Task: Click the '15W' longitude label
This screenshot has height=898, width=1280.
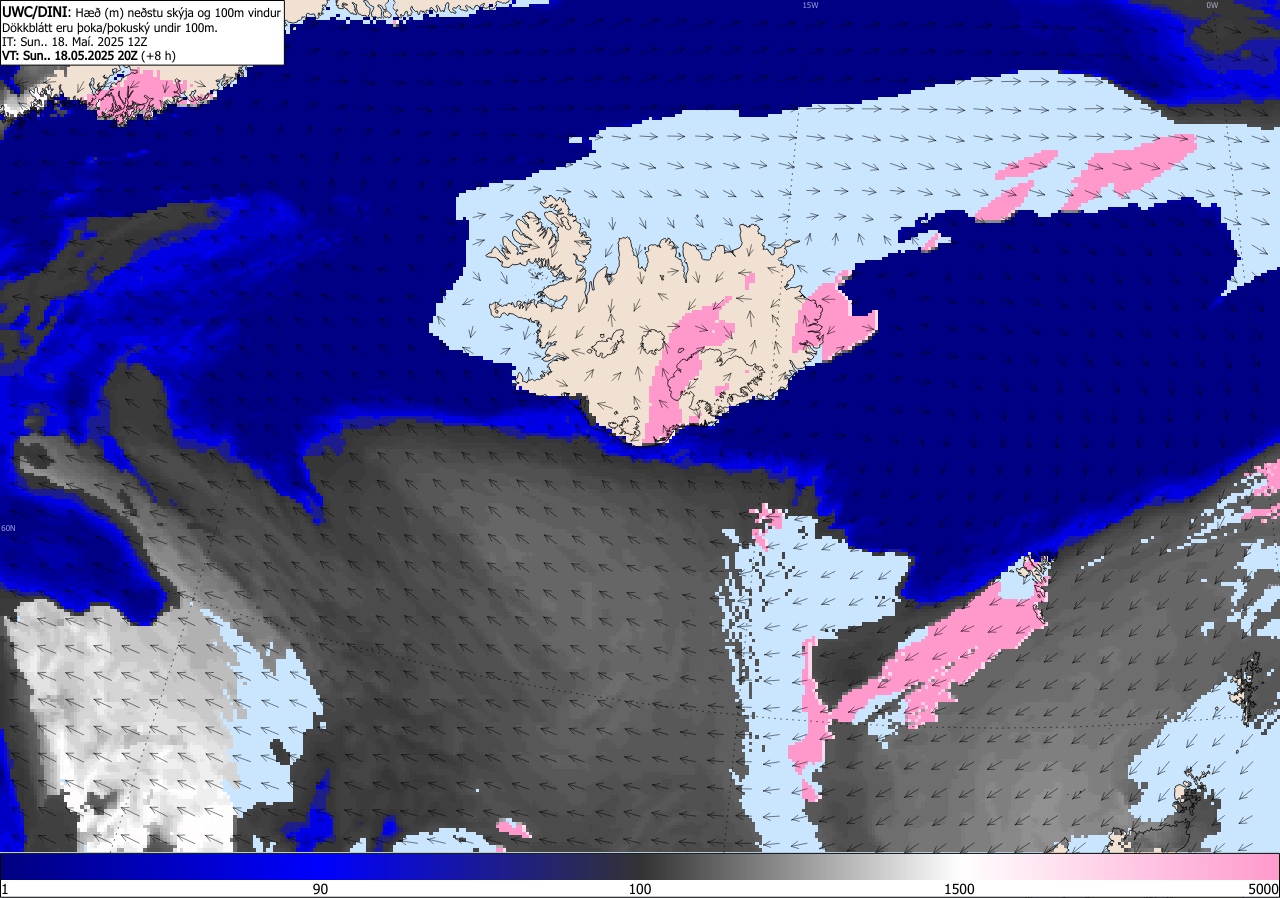Action: 810,5
